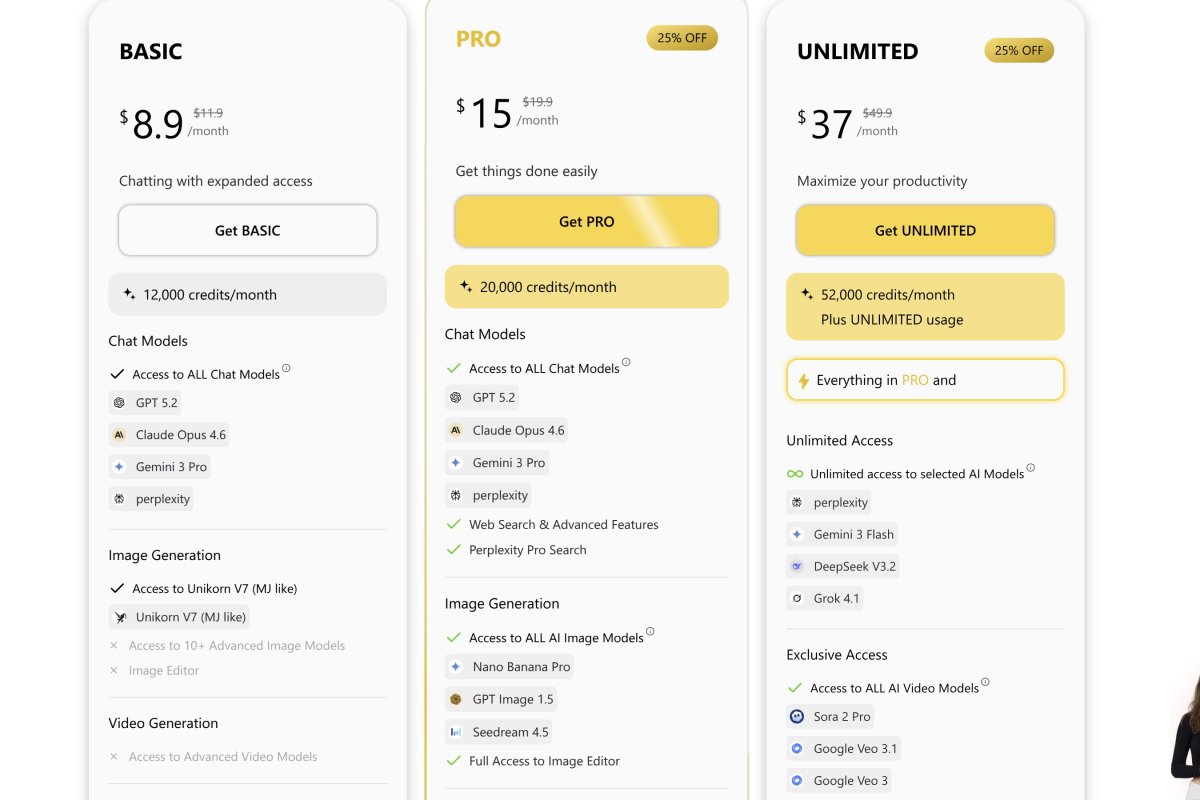This screenshot has height=800, width=1200.
Task: Click info icon next to Access to ALL AI Video Models
Action: [985, 682]
